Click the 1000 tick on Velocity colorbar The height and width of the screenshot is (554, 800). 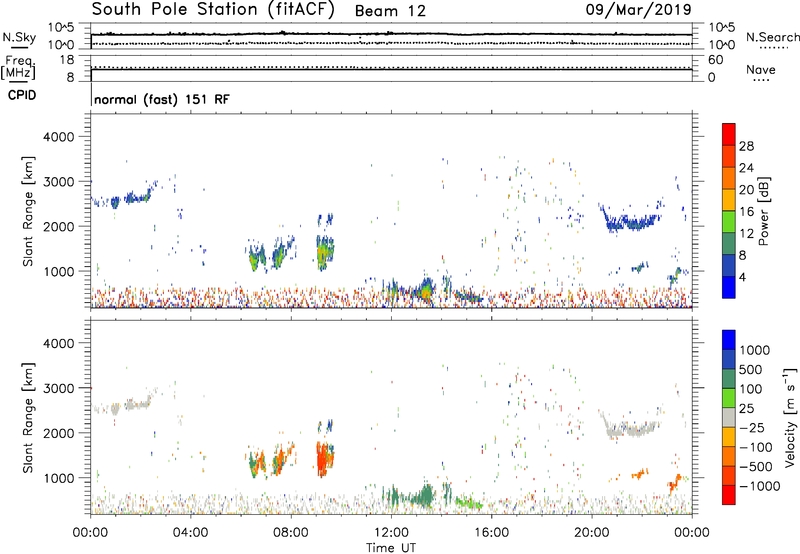[x=755, y=350]
